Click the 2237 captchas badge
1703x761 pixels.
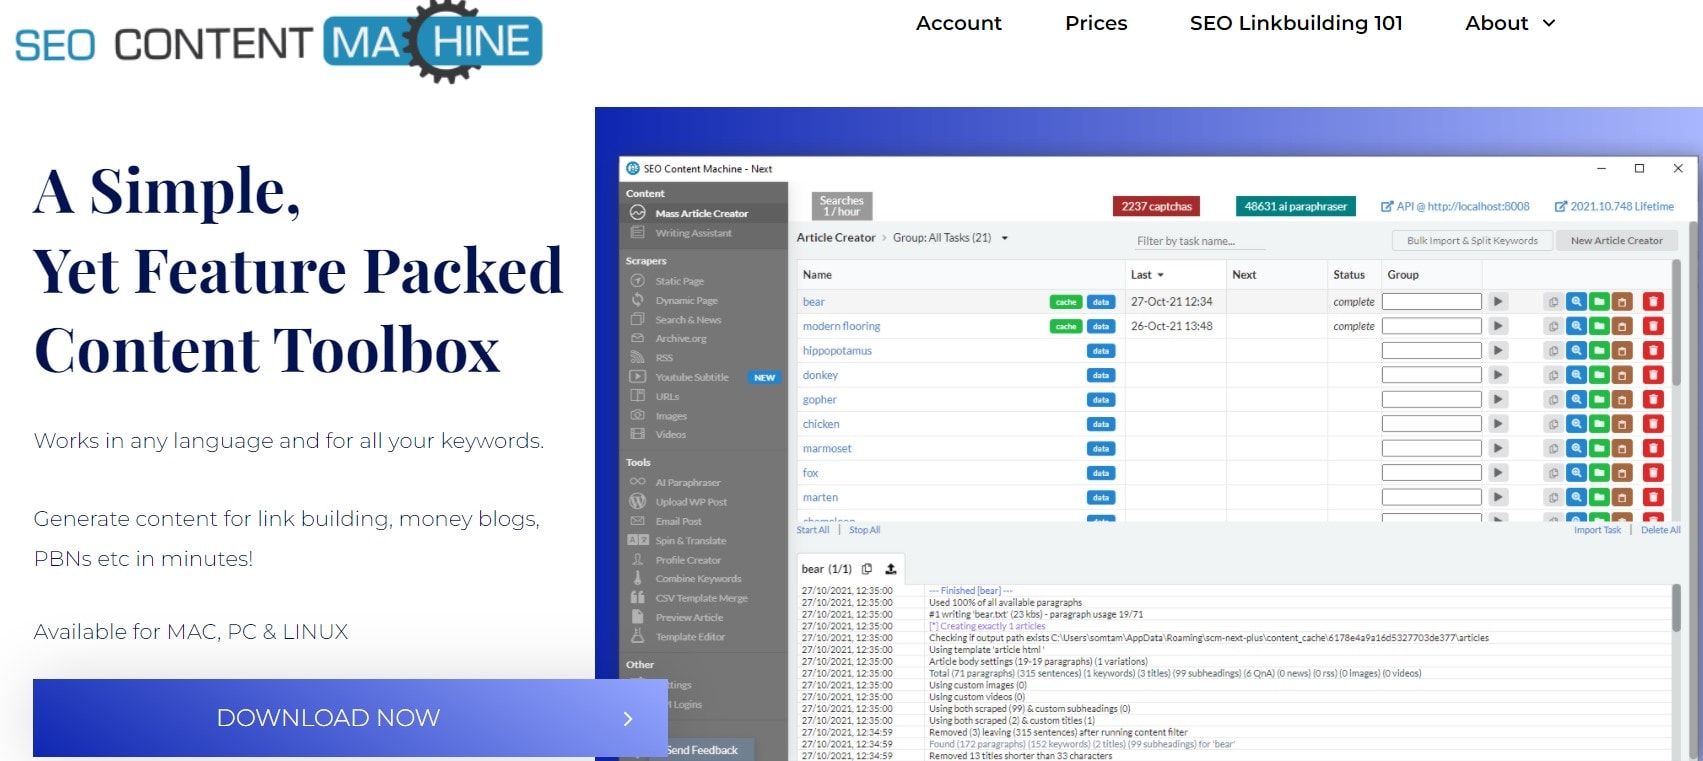click(1156, 207)
